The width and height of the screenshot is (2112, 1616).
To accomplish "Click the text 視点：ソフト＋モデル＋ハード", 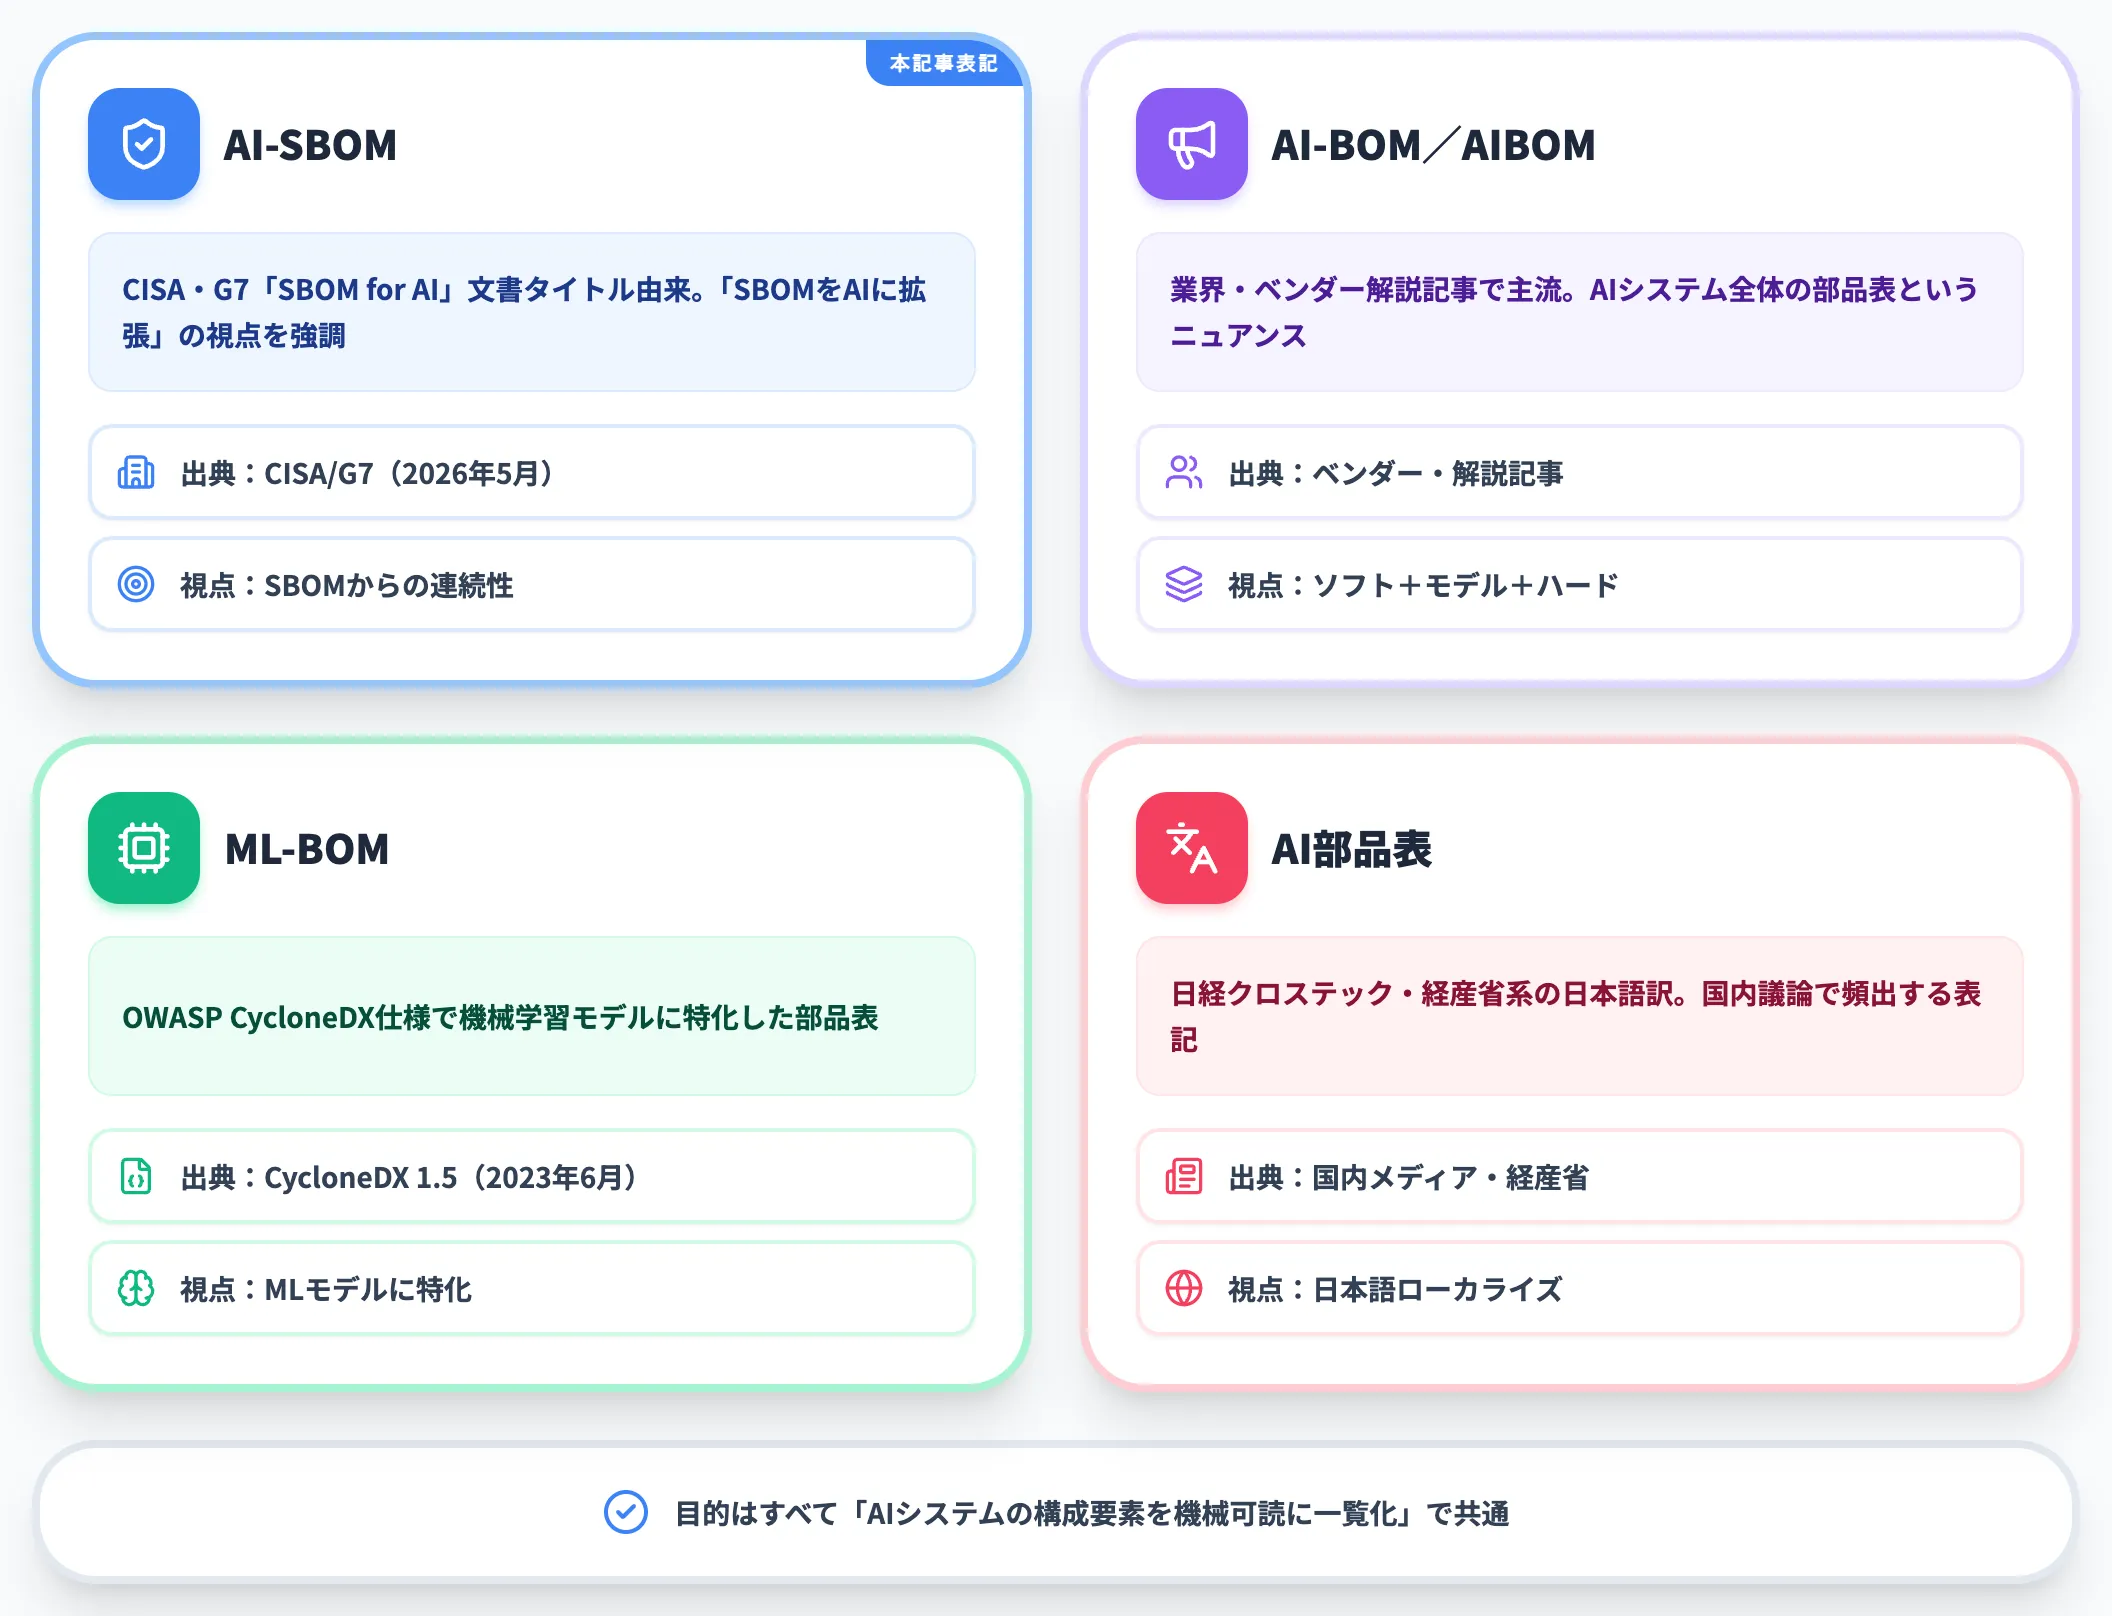I will [1423, 585].
